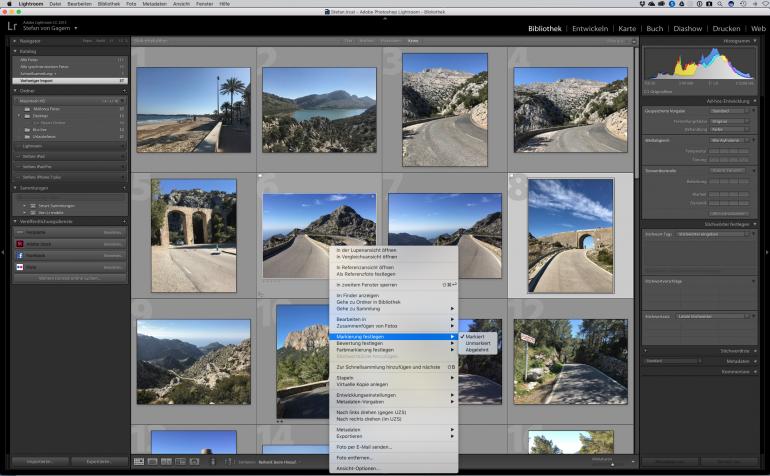This screenshot has height=476, width=770.
Task: Click plus icon of Veröffentlichungsdienste panel
Action: tap(124, 222)
